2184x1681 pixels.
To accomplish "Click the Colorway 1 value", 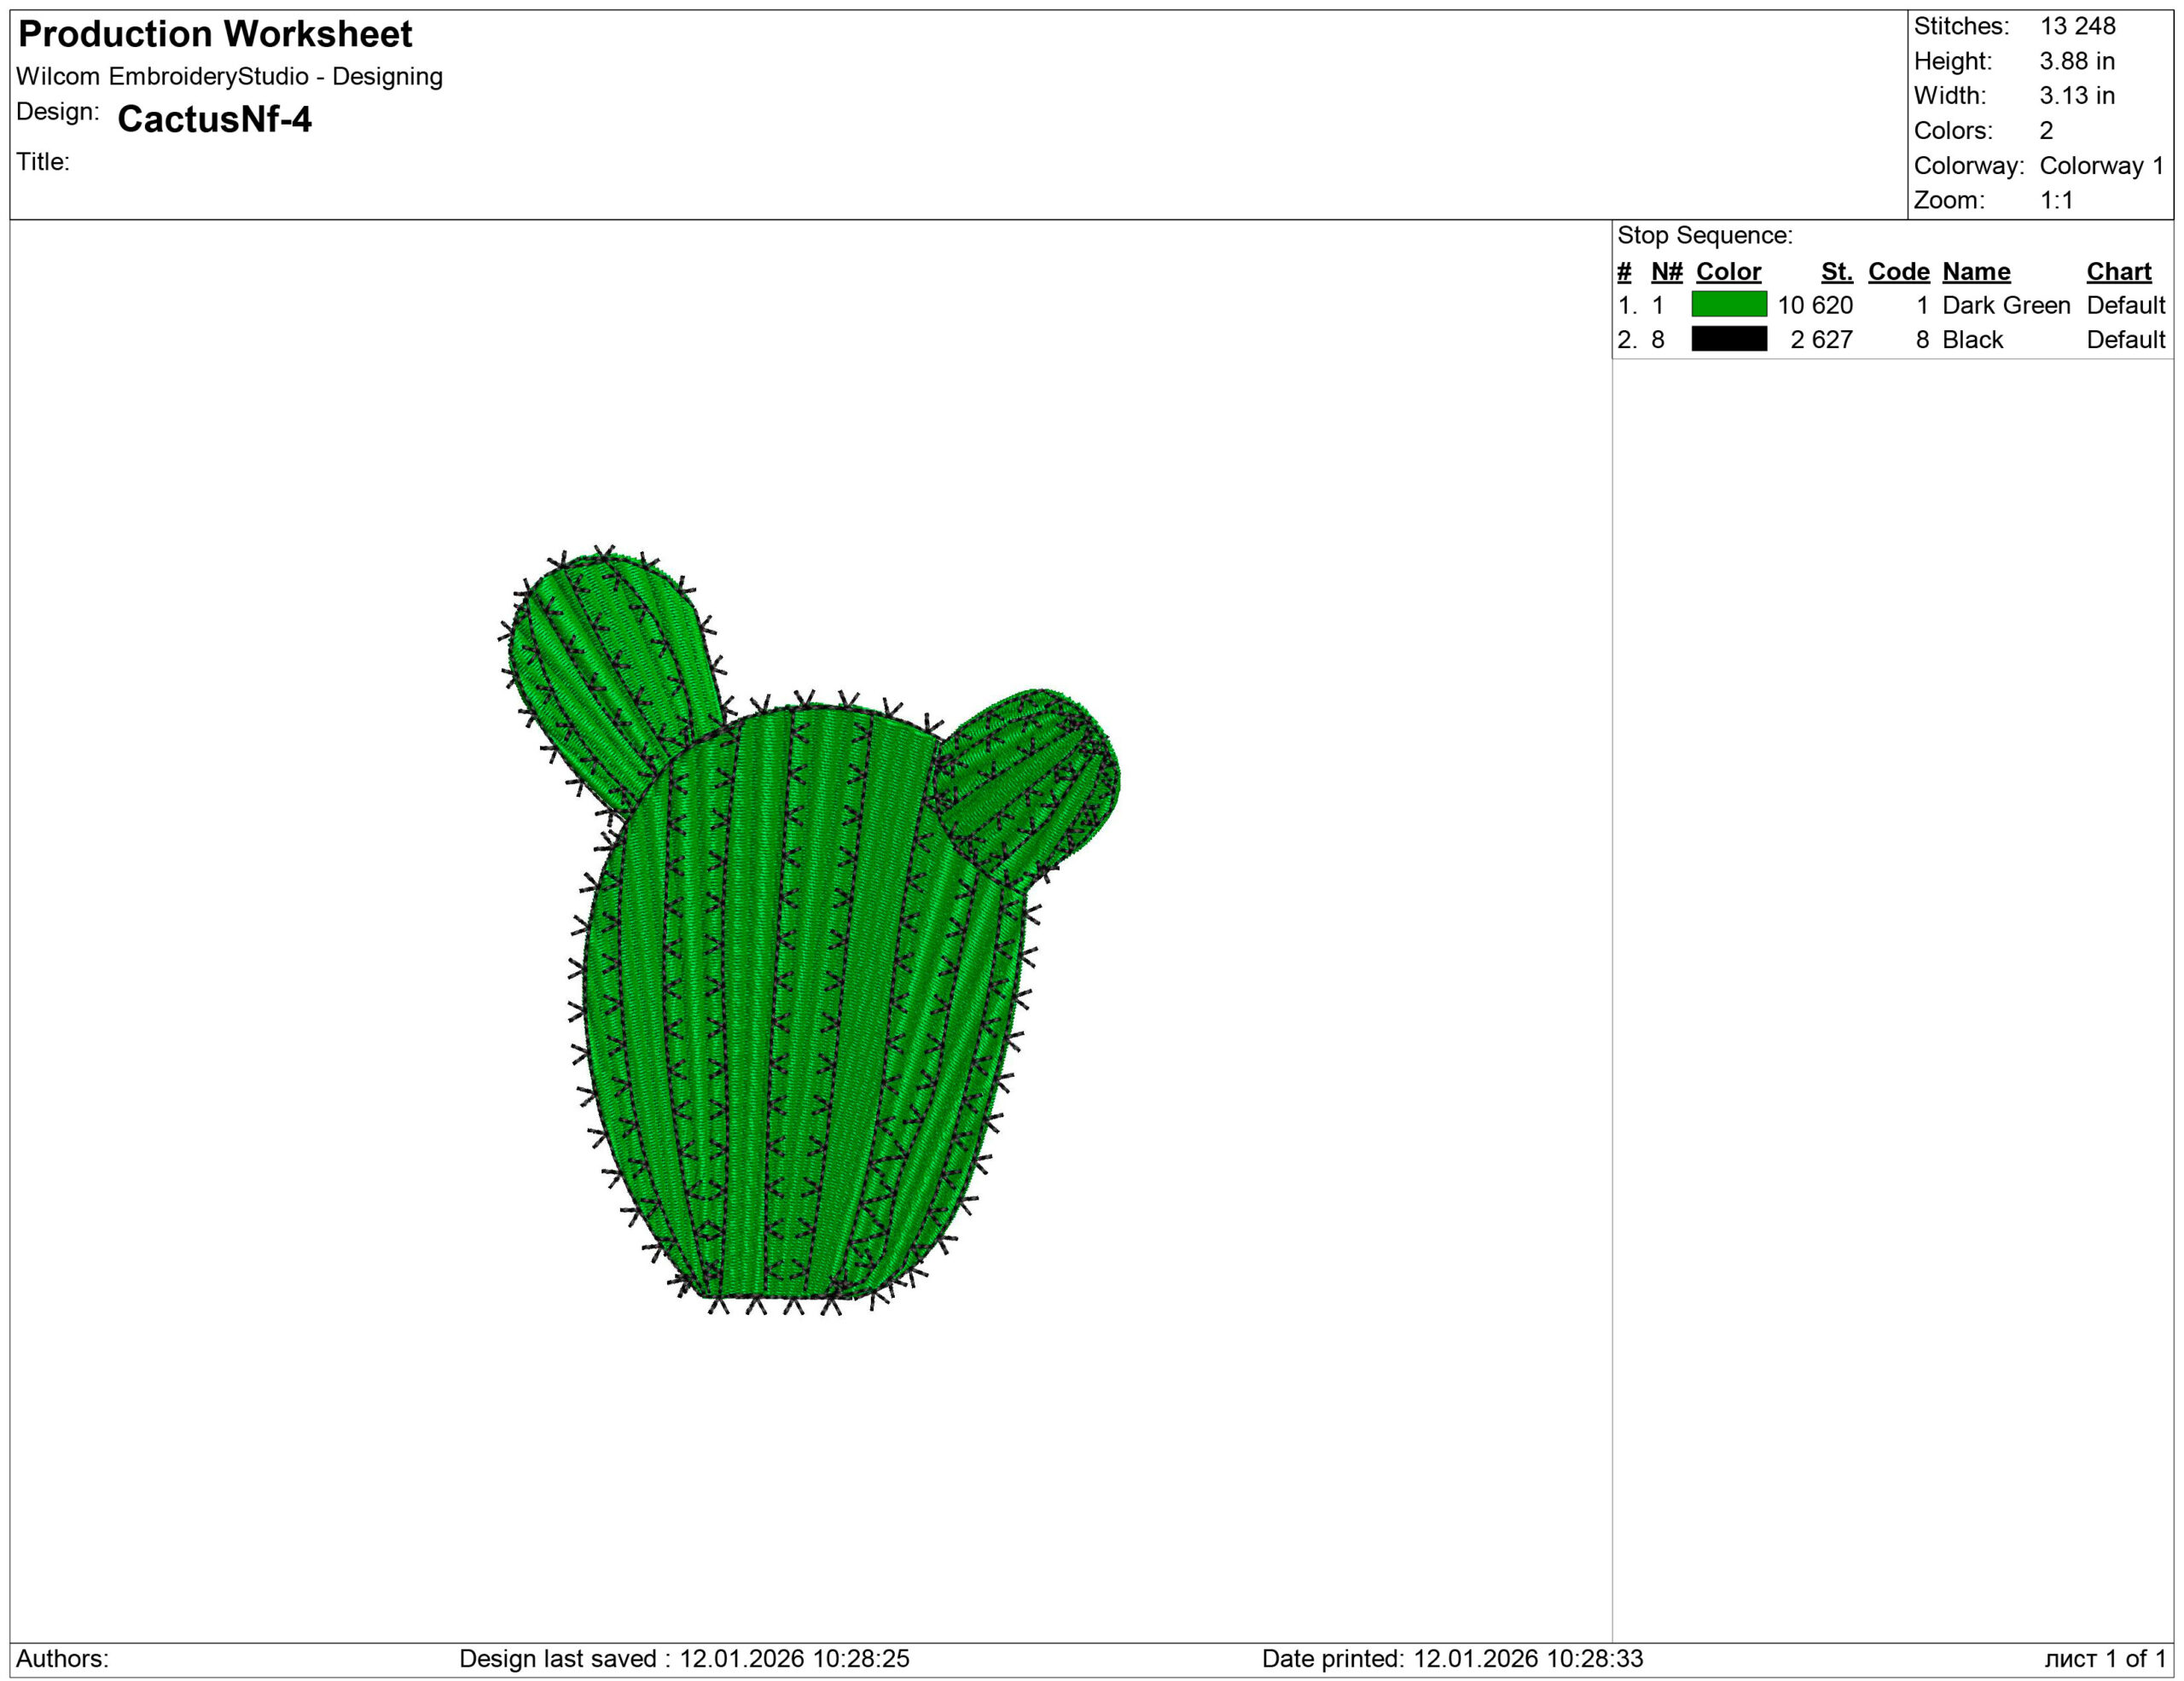I will (x=2101, y=165).
